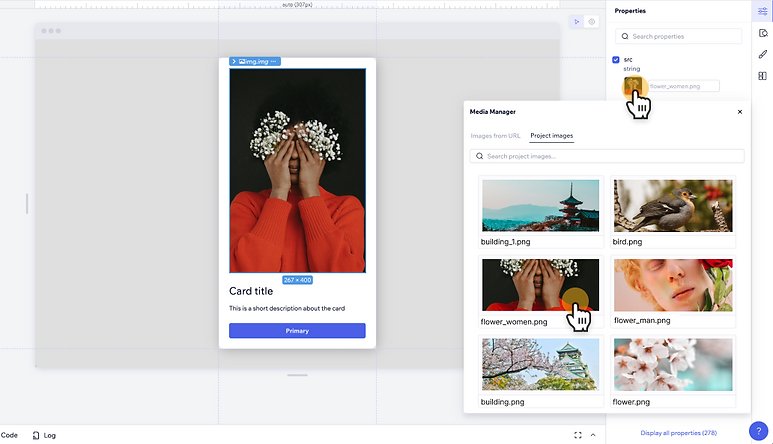Open the brush styles panel icon
773x444 pixels.
[x=763, y=54]
